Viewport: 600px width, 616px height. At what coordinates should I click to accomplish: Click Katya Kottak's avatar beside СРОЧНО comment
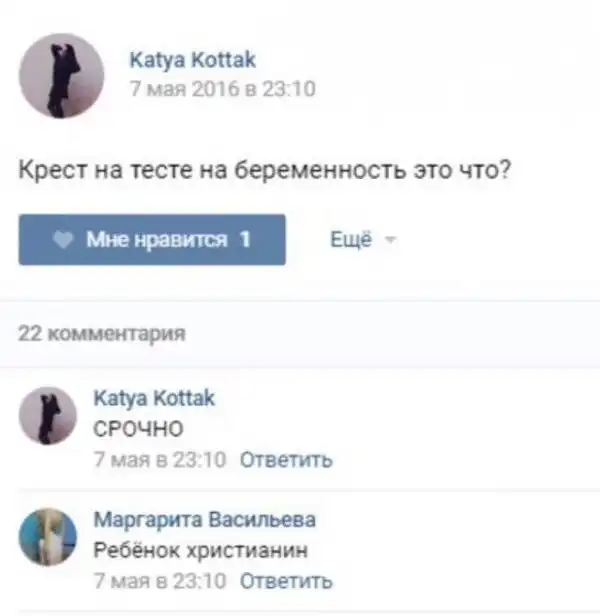click(47, 415)
